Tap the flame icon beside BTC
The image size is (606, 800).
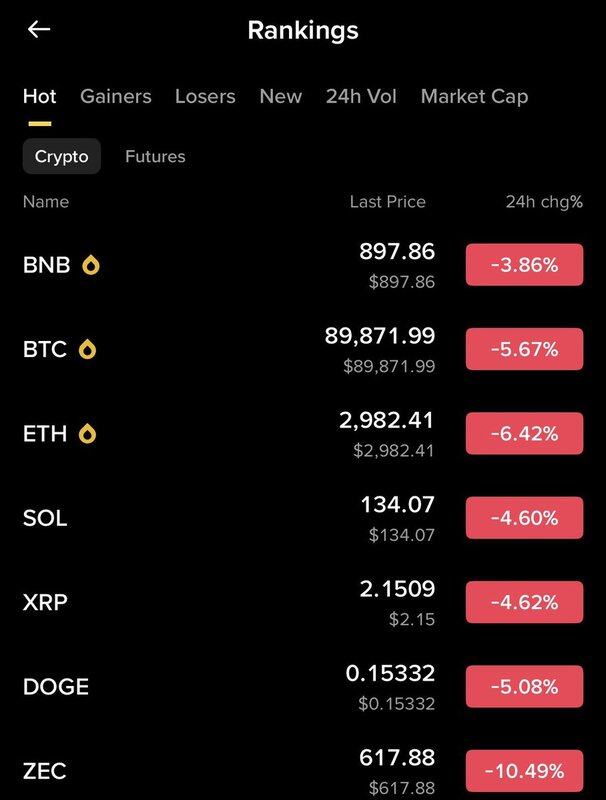pos(87,349)
